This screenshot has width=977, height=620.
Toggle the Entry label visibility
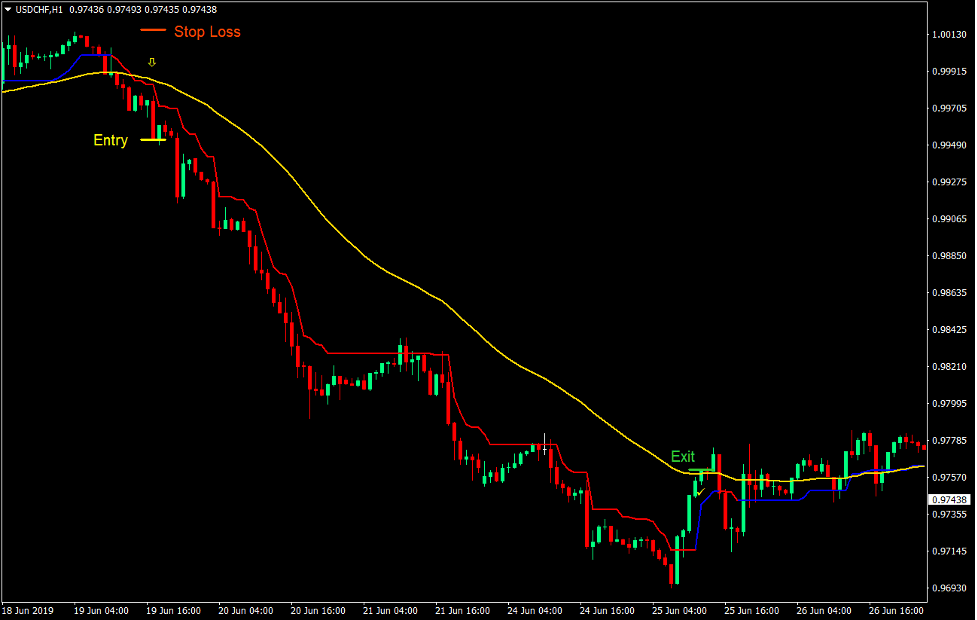[x=110, y=140]
